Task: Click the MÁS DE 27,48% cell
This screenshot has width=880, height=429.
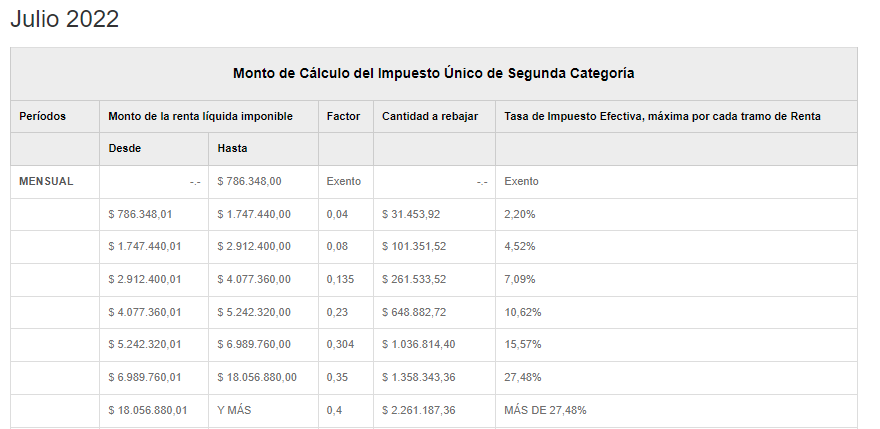Action: [545, 410]
